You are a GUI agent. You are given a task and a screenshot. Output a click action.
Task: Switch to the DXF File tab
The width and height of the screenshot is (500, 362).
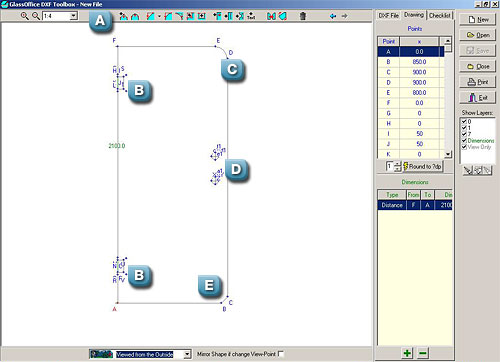coord(388,16)
